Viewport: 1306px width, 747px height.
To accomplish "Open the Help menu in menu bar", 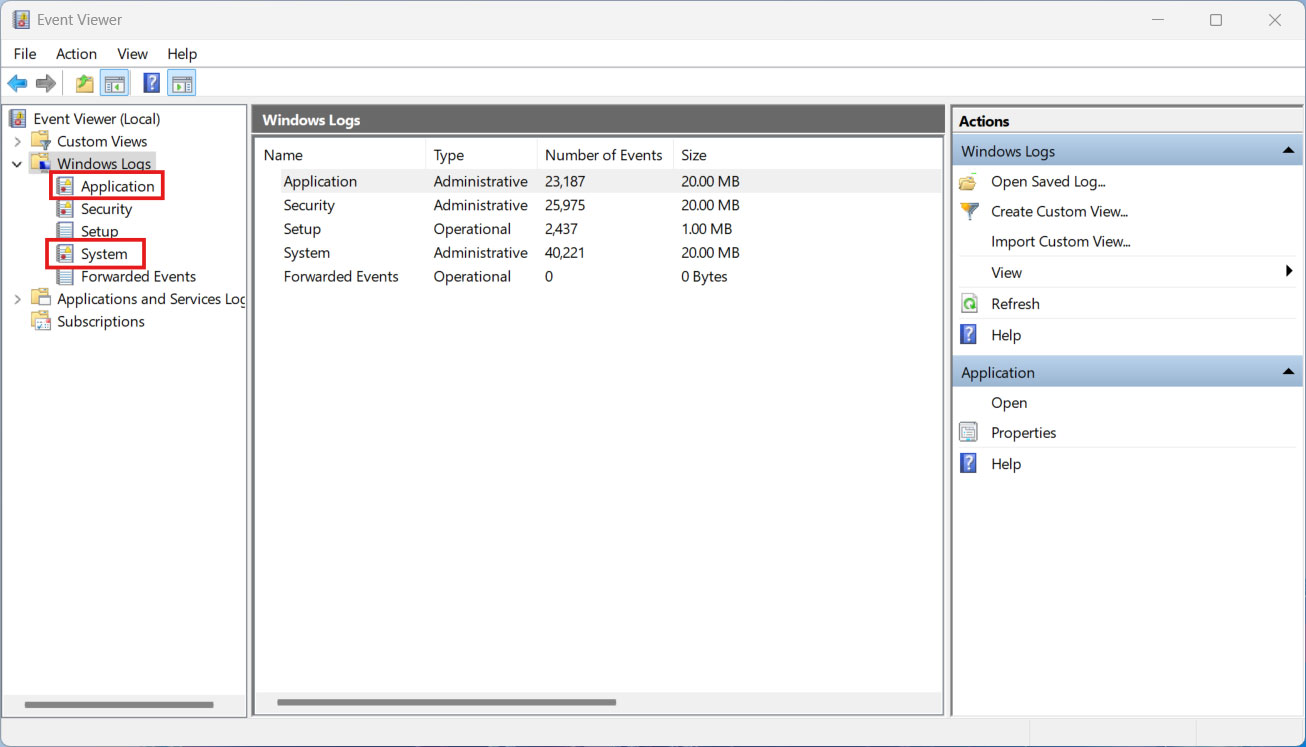I will (182, 54).
